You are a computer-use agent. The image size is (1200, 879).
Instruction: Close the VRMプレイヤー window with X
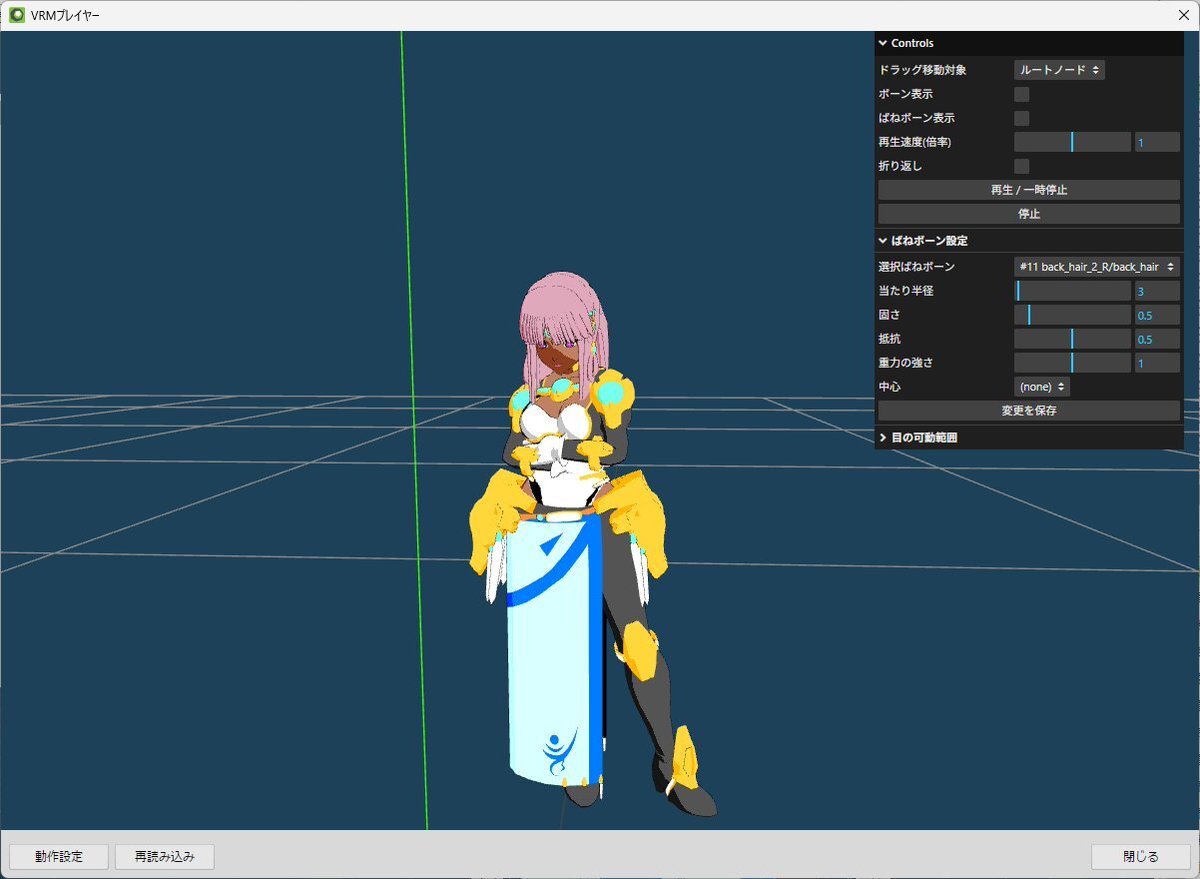coord(1182,15)
